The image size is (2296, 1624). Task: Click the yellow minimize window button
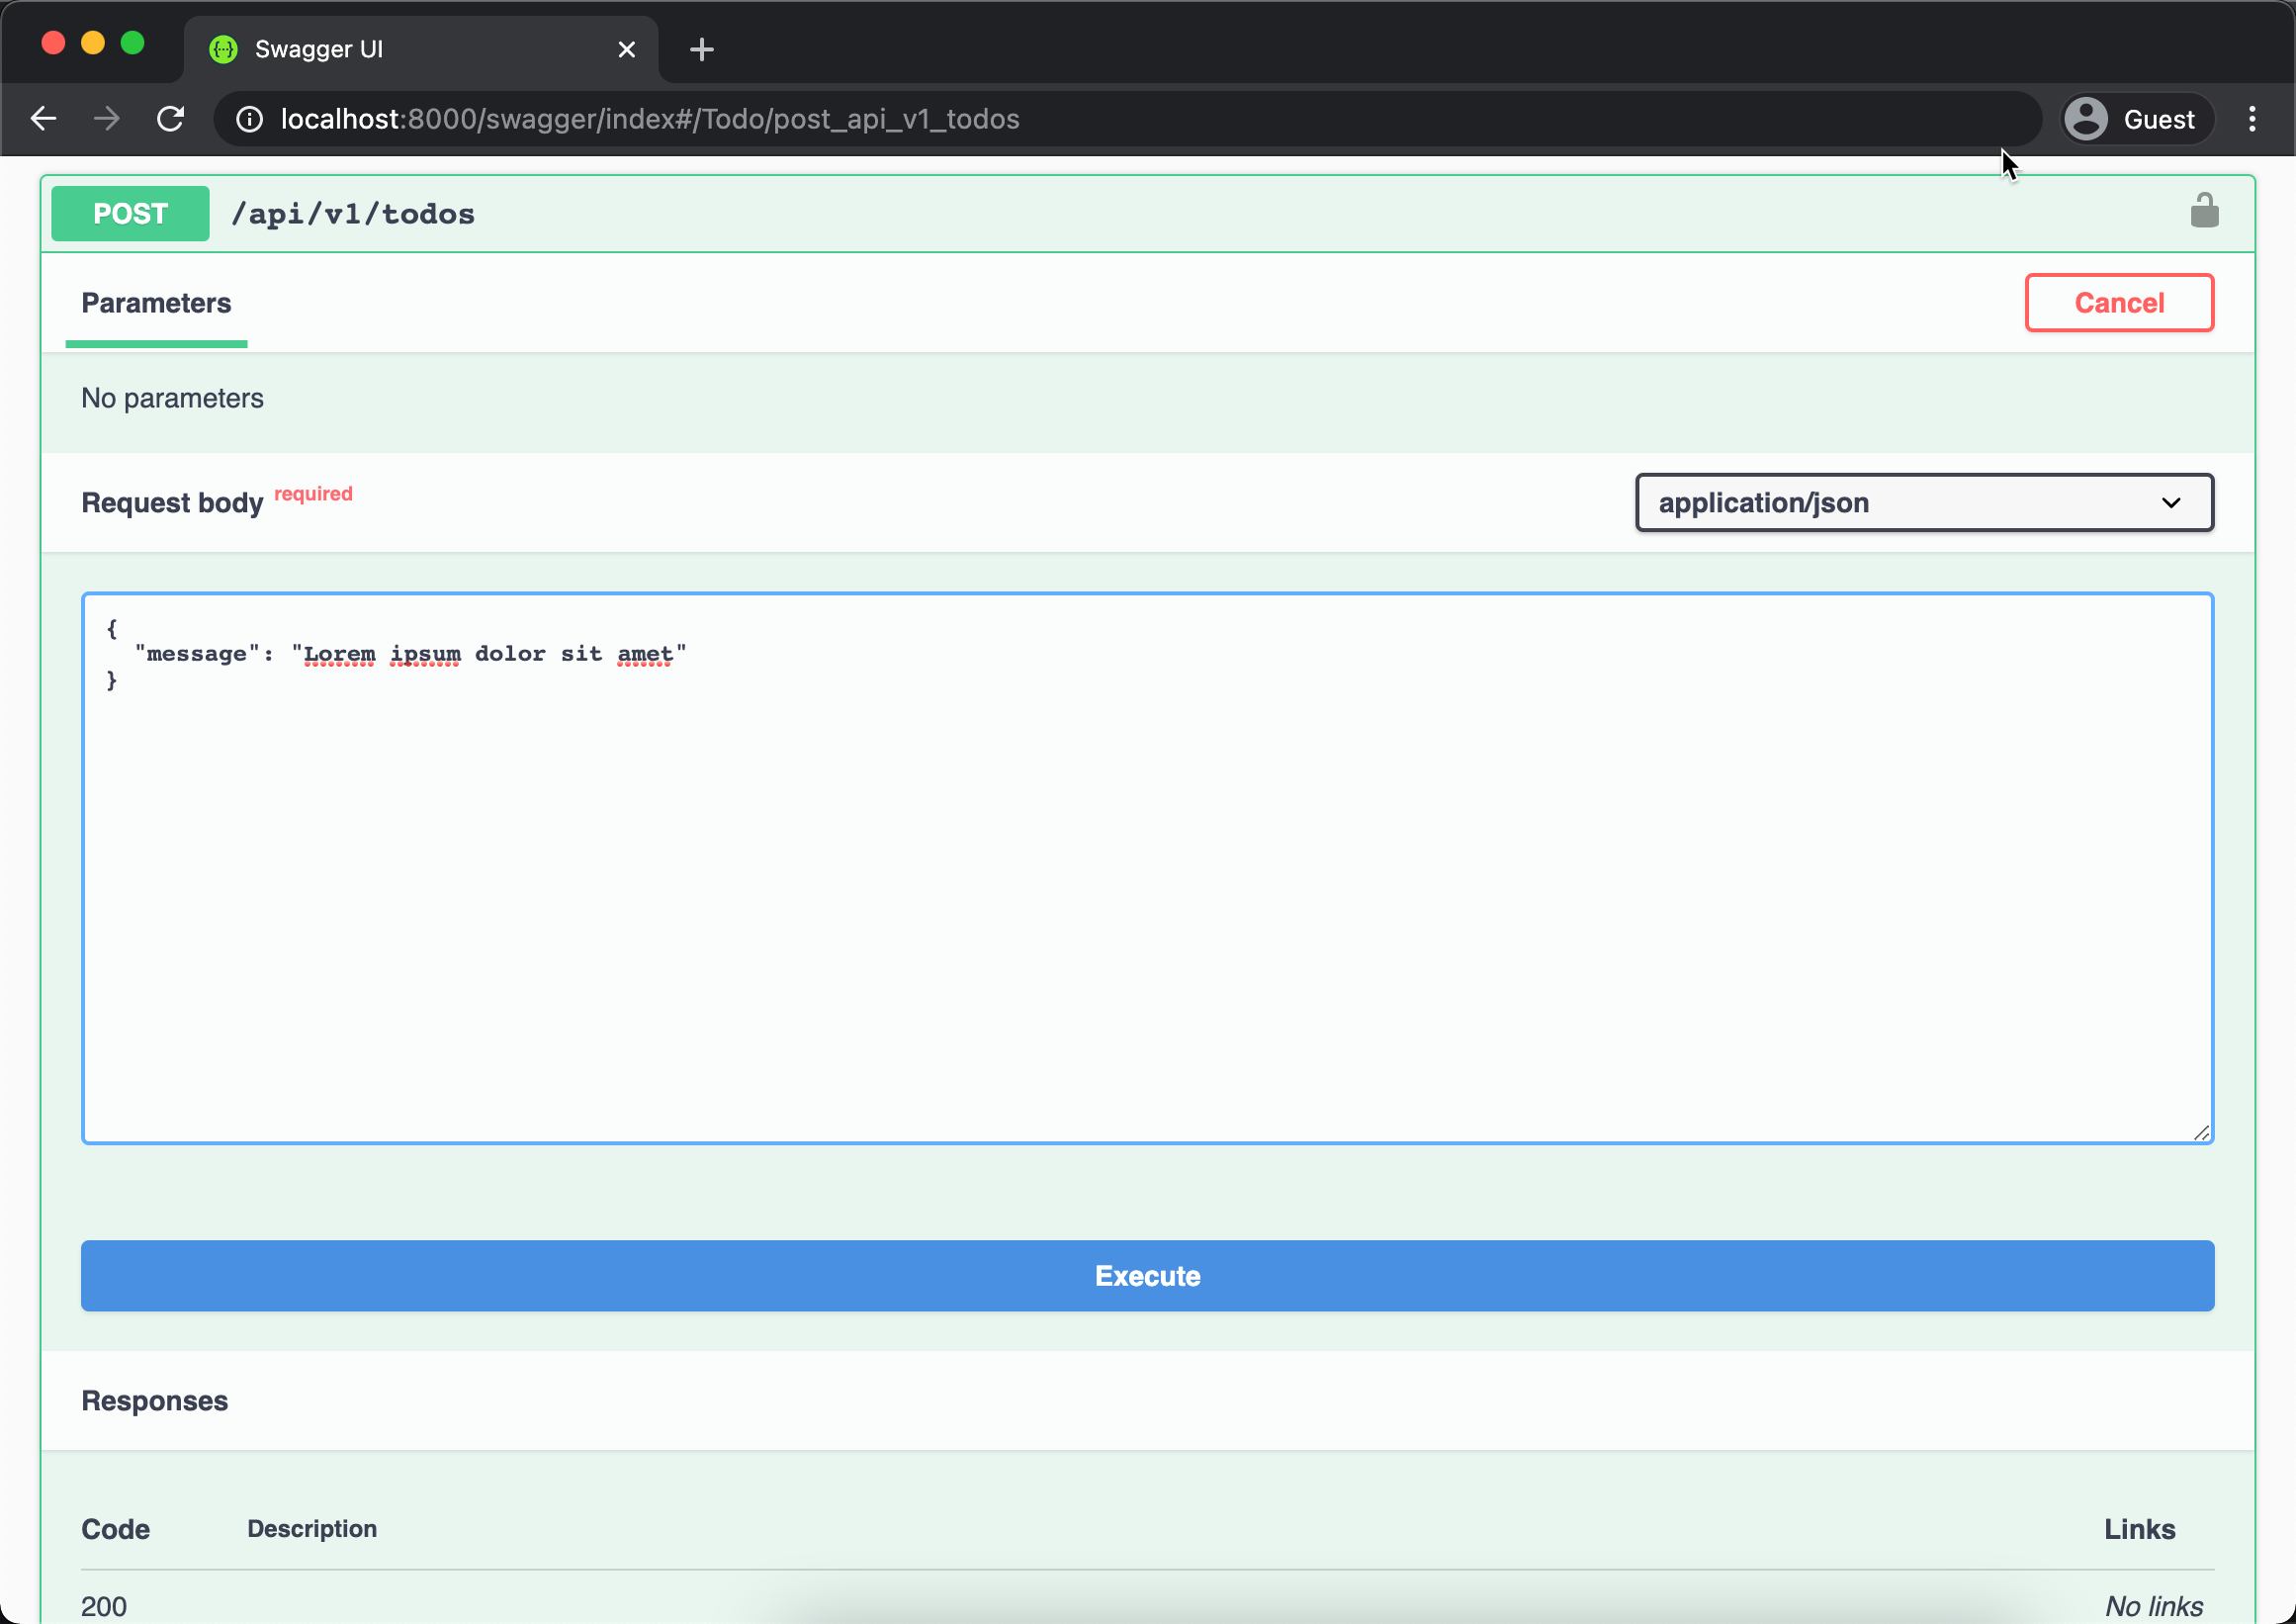(x=93, y=43)
